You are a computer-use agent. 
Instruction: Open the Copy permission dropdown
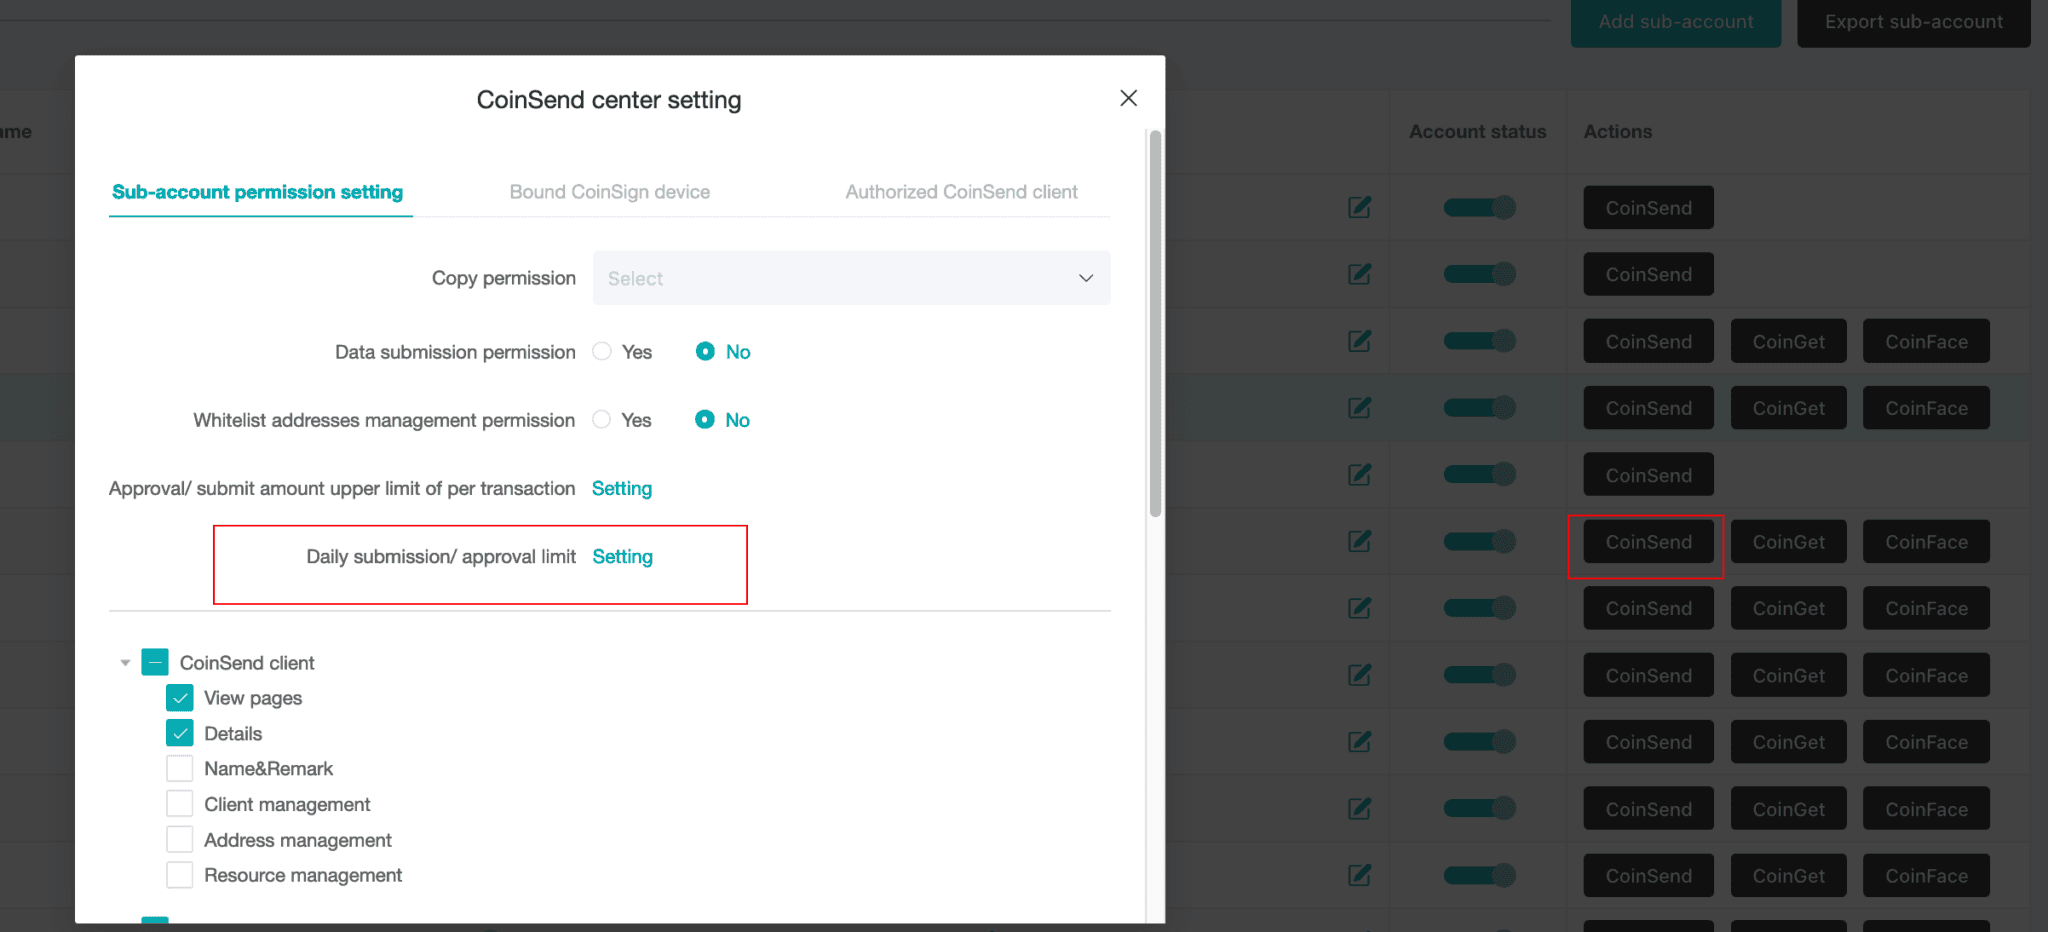pos(850,278)
